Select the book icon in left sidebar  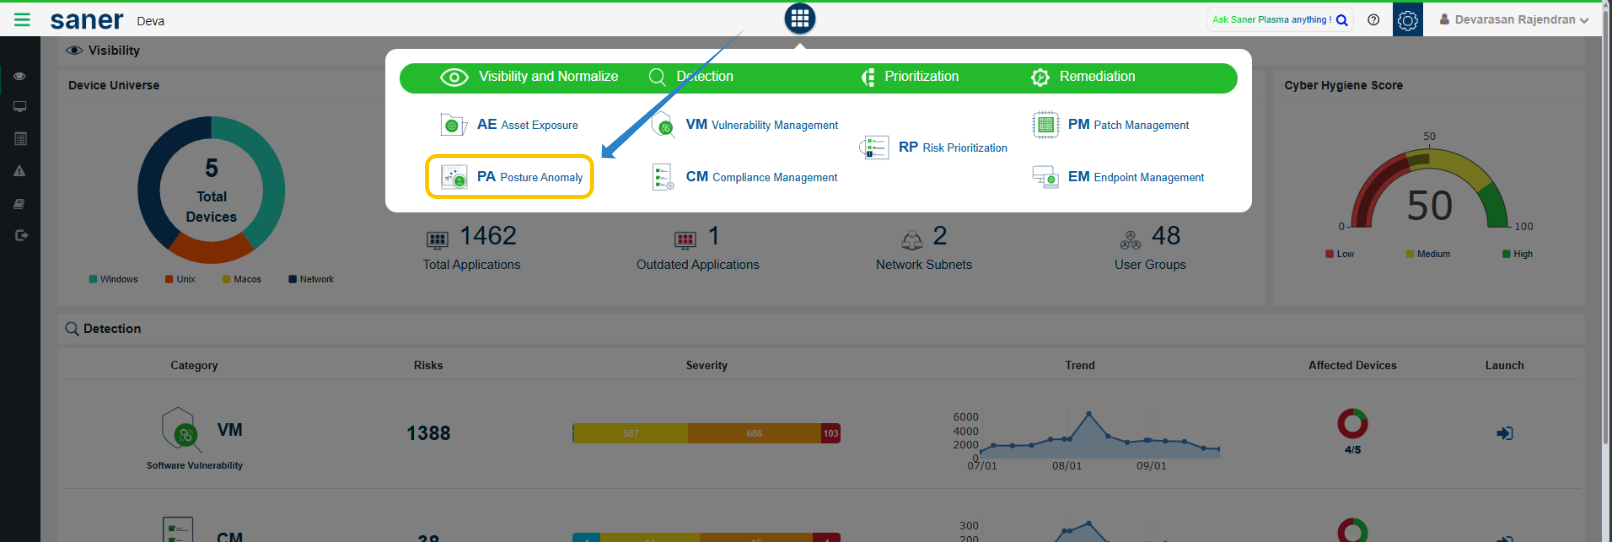19,204
